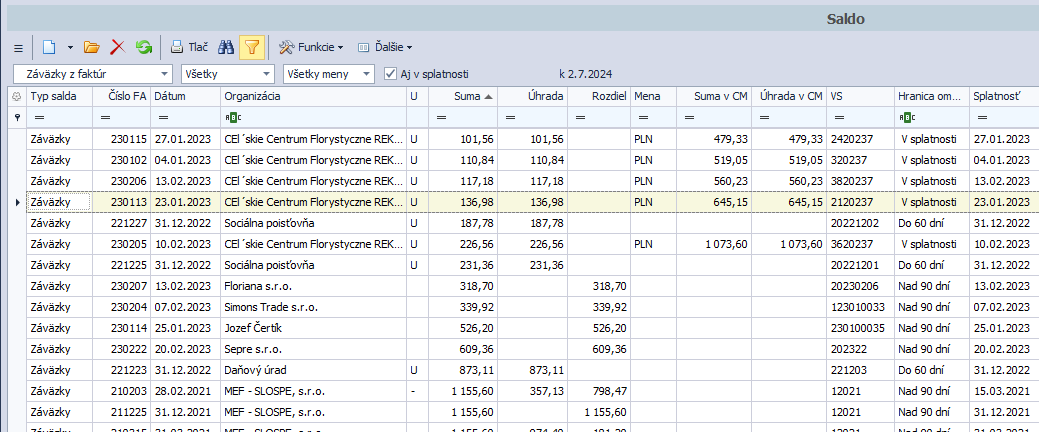Click the red delete X icon
Image resolution: width=1039 pixels, height=432 pixels.
pos(118,47)
